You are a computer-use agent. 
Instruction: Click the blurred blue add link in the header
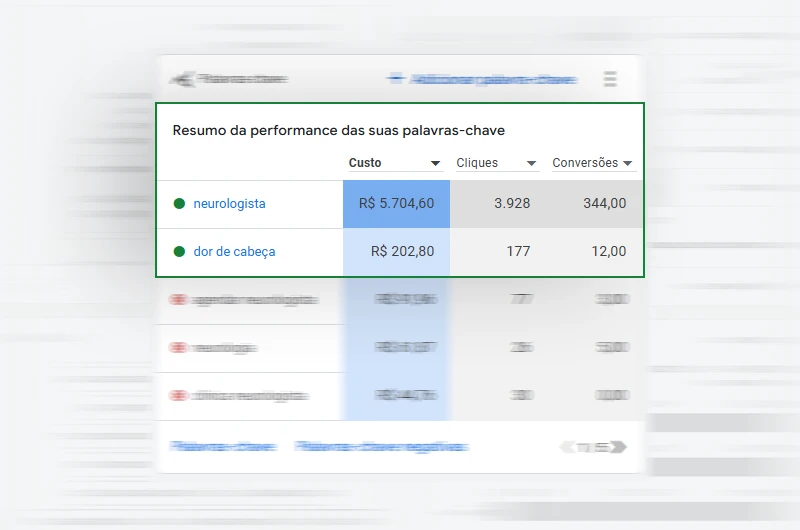482,79
